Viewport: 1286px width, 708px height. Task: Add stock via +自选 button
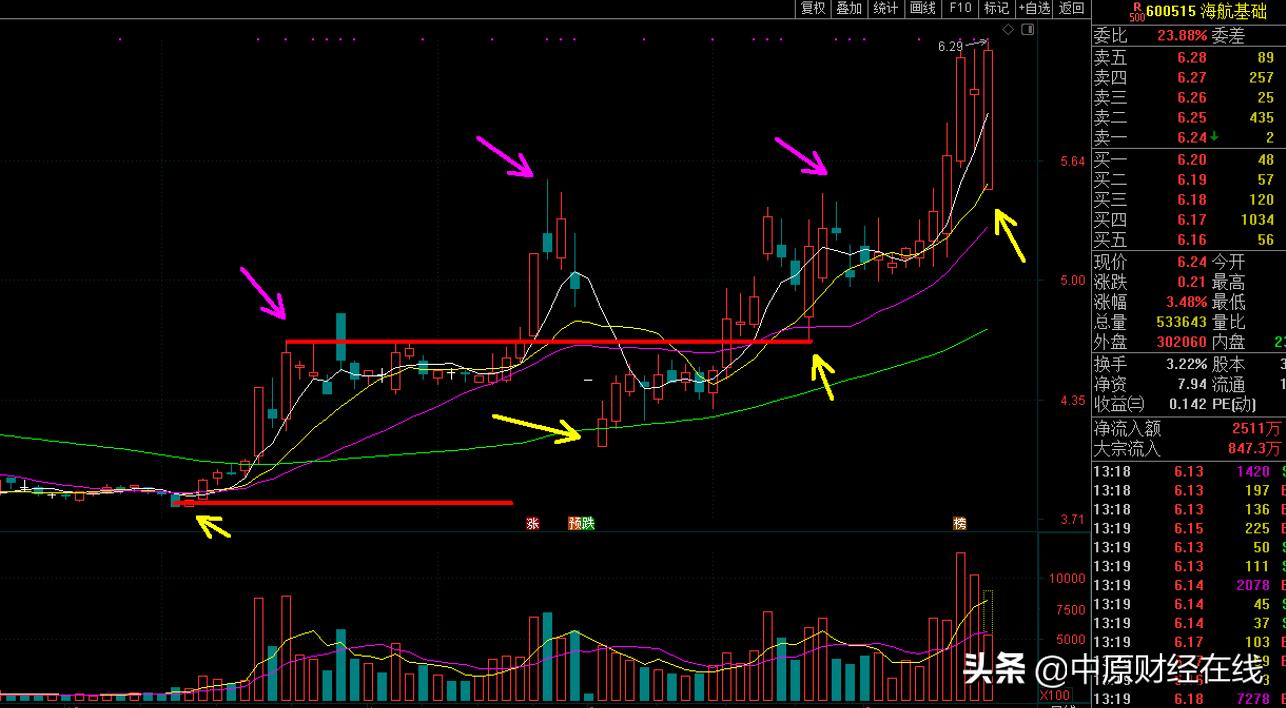(1034, 8)
